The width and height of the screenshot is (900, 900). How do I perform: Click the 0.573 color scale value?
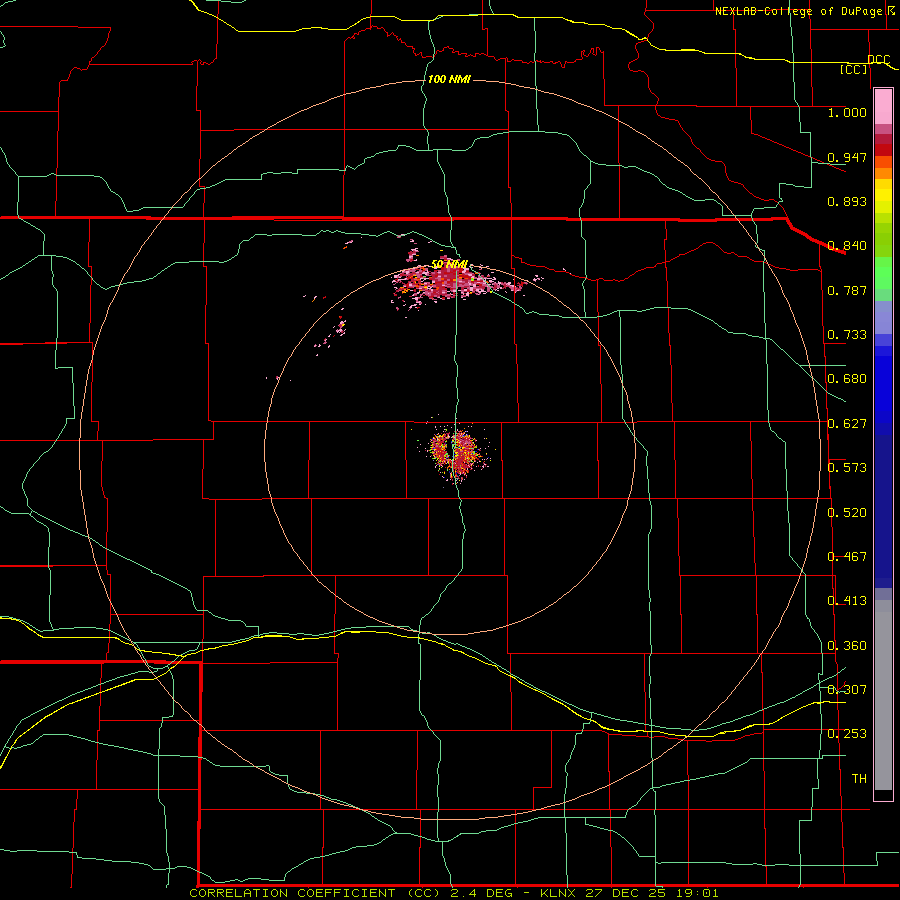tap(847, 468)
